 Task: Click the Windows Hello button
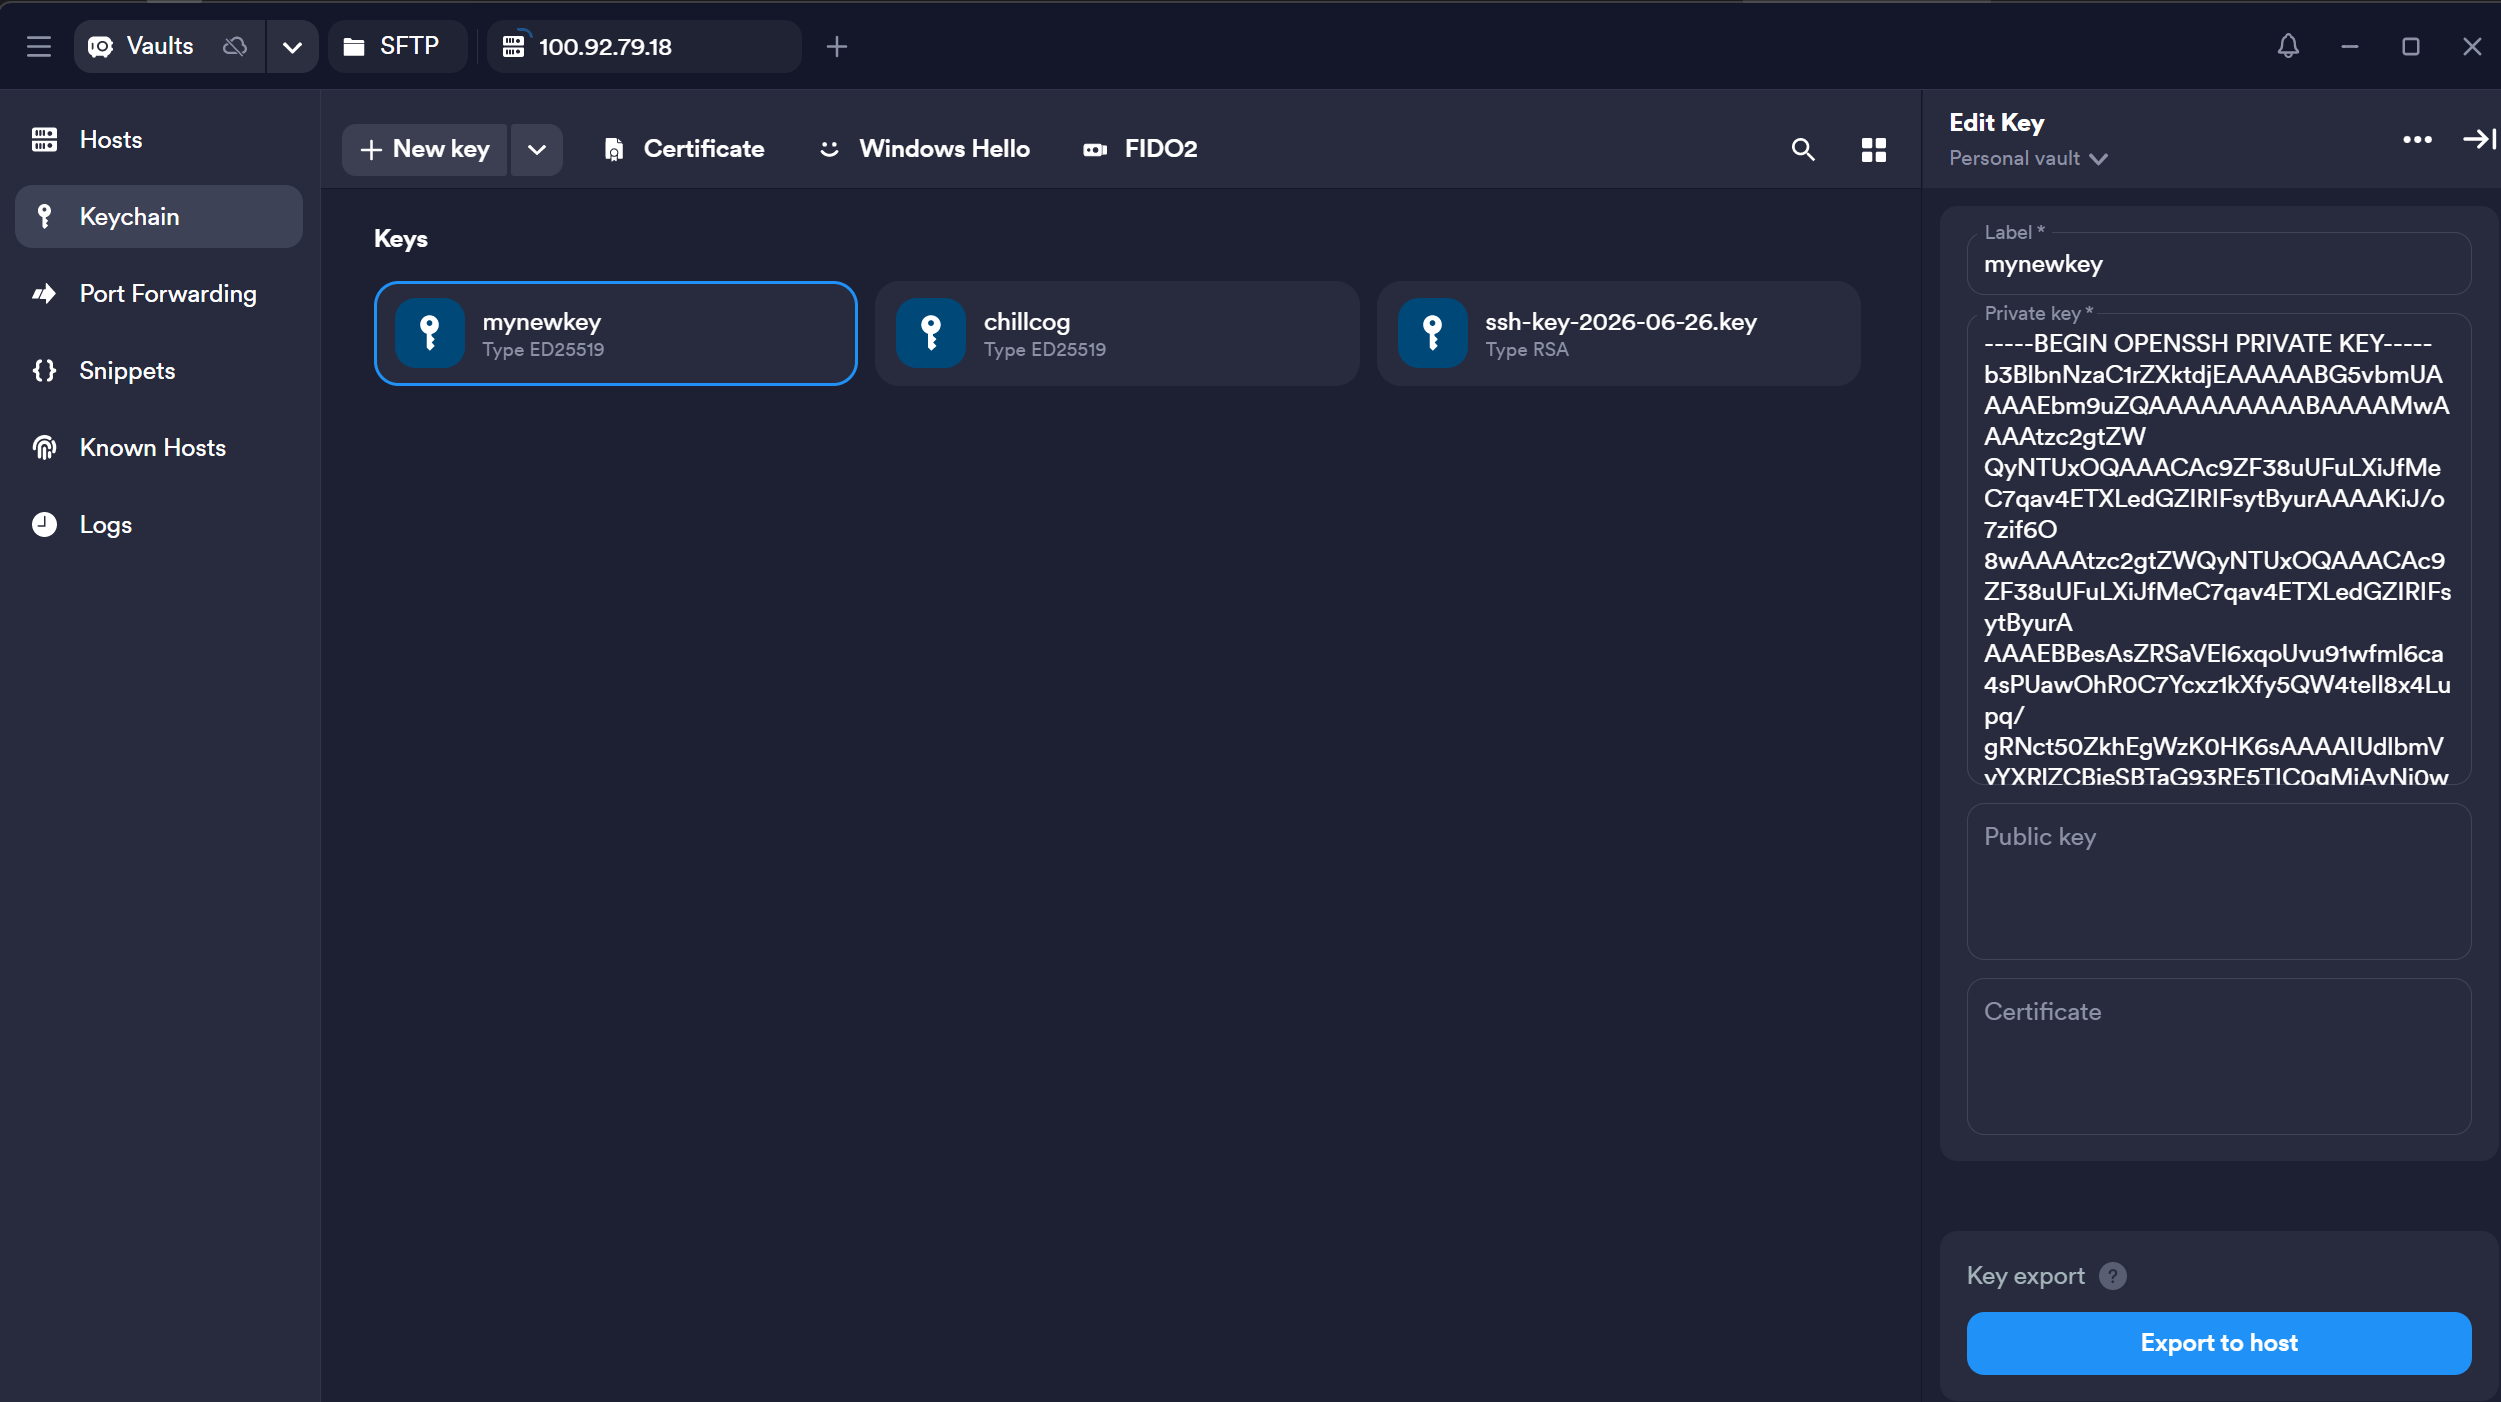click(925, 149)
